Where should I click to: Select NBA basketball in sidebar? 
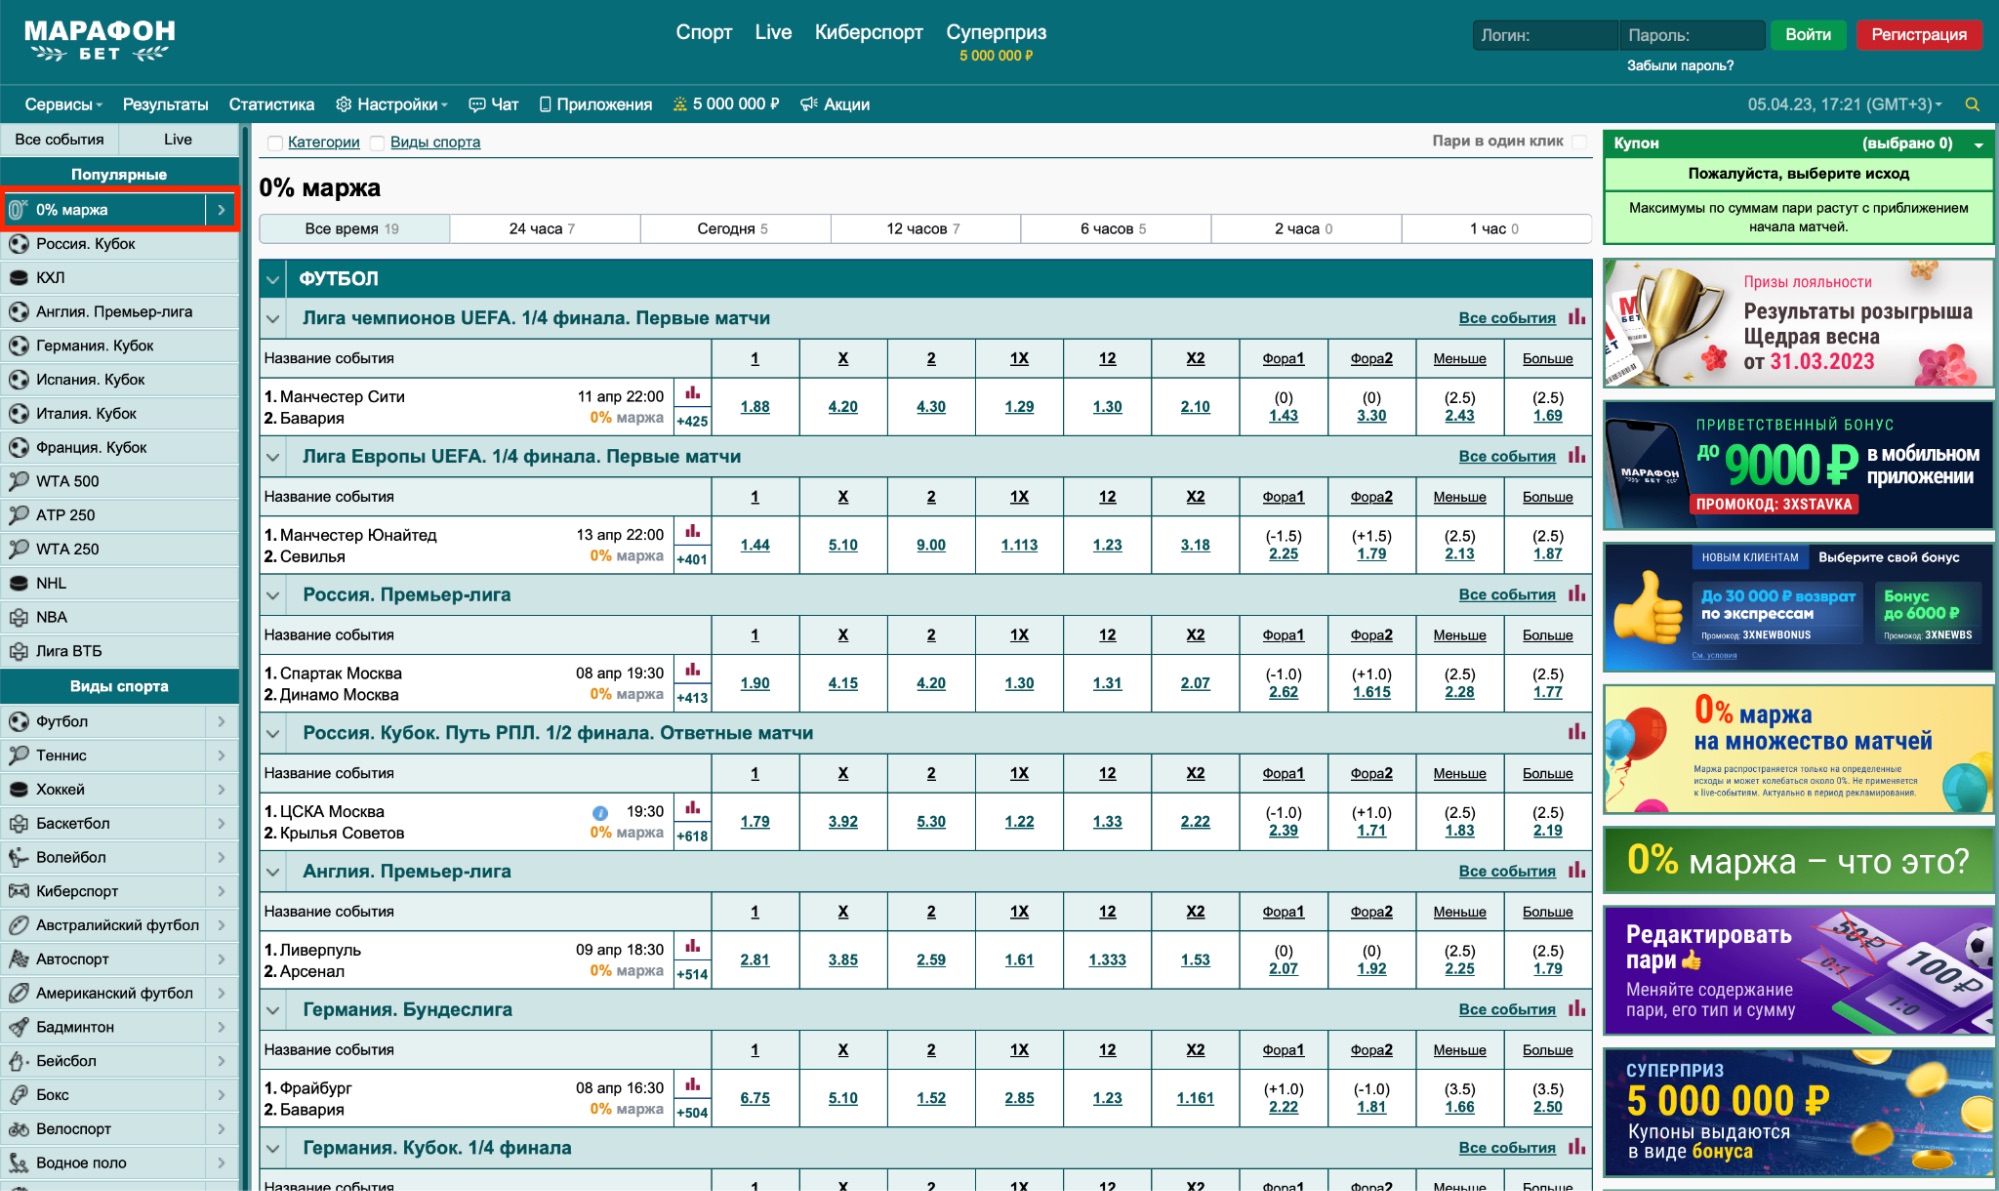click(x=119, y=617)
